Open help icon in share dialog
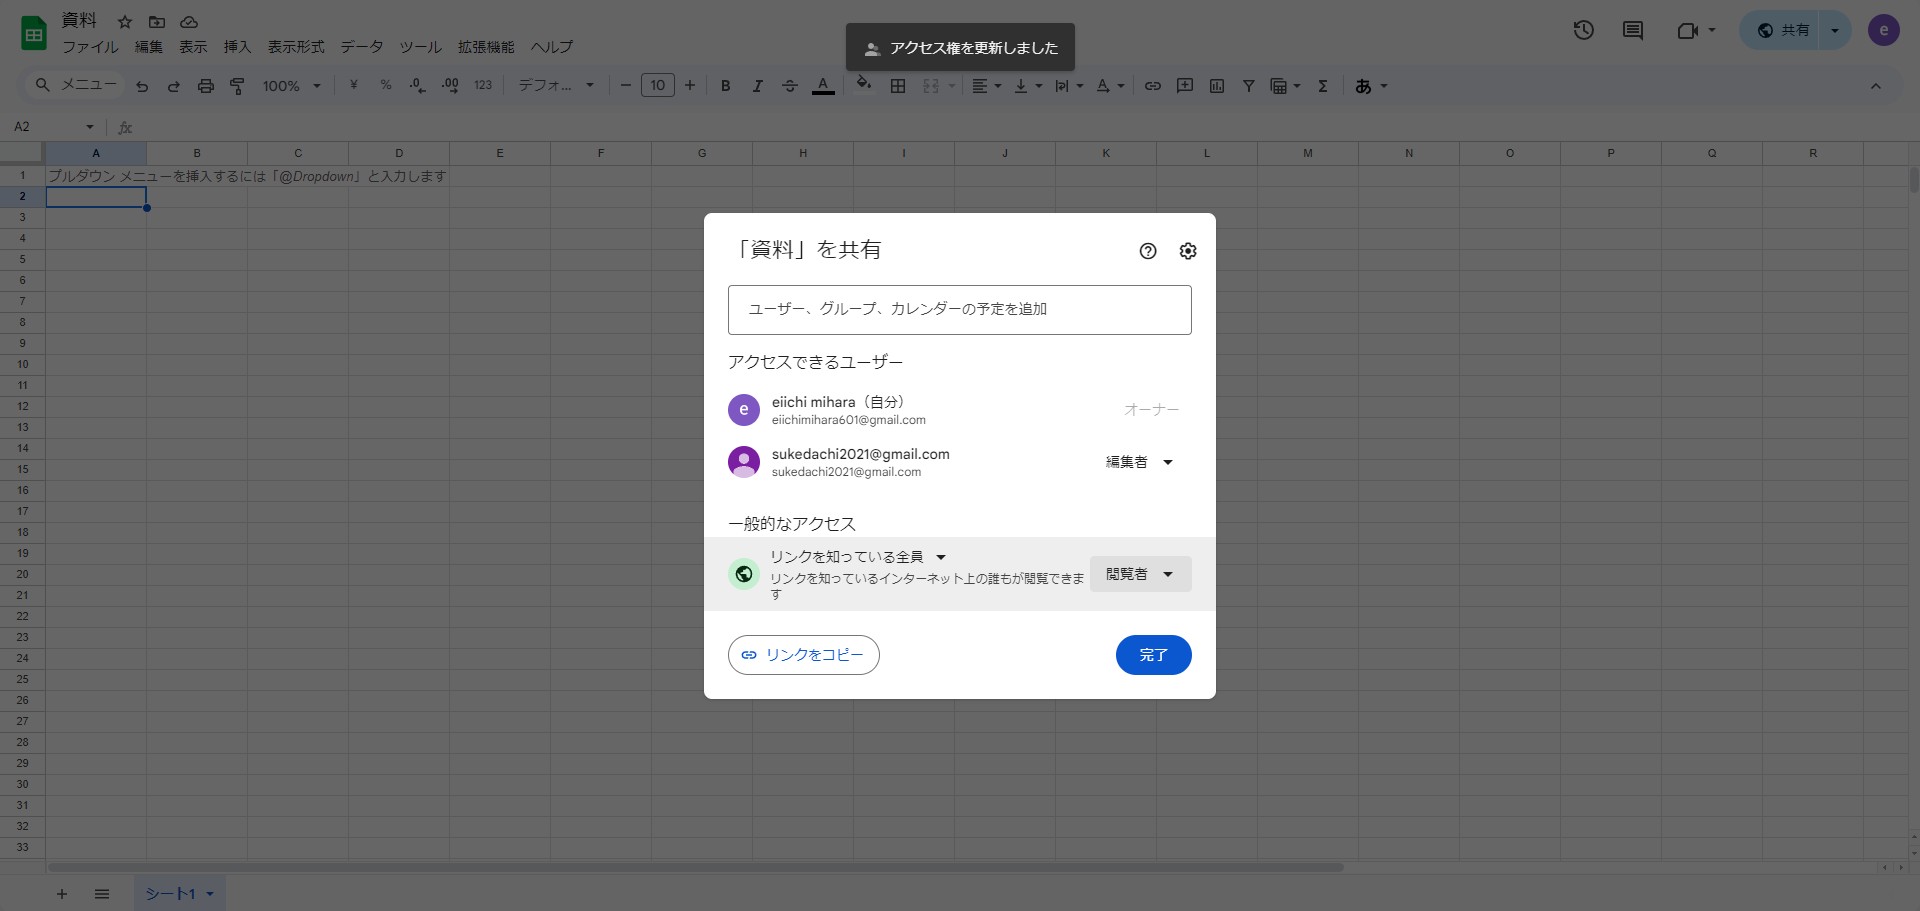The image size is (1920, 911). click(x=1148, y=251)
